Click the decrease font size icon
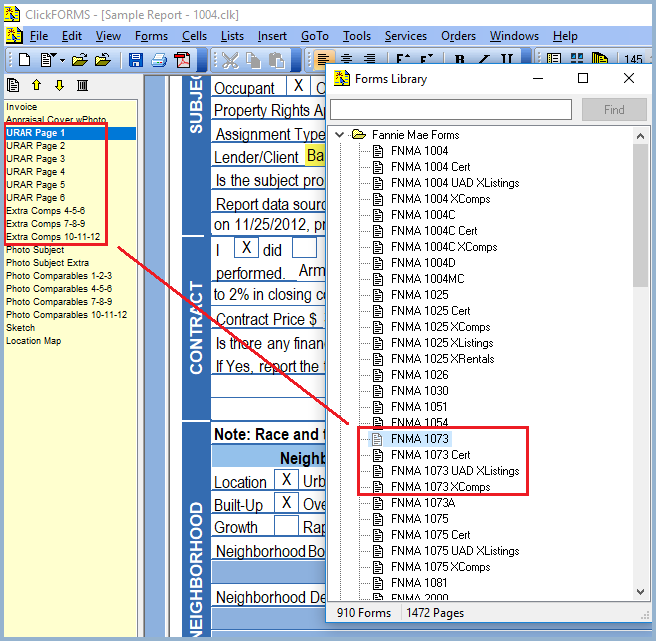 point(427,59)
